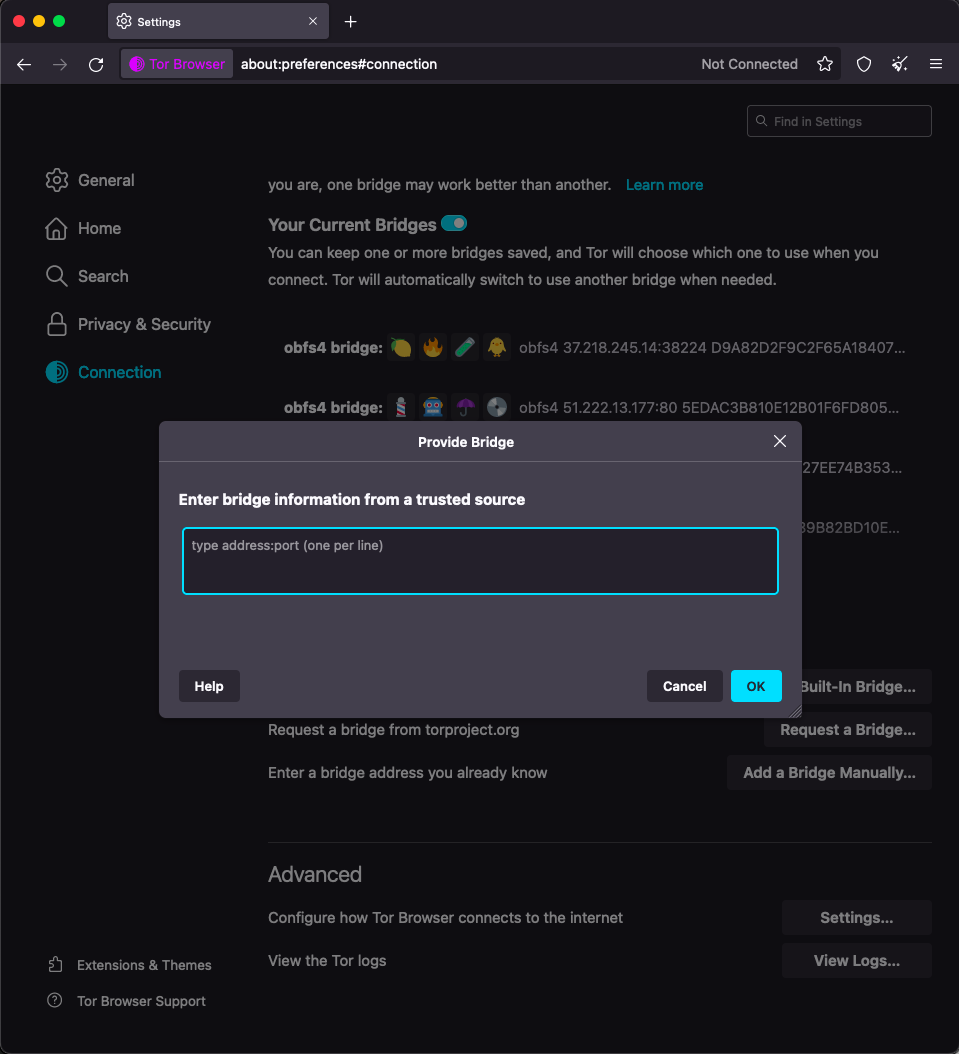The width and height of the screenshot is (959, 1054).
Task: Click the Help button in the dialog
Action: (209, 686)
